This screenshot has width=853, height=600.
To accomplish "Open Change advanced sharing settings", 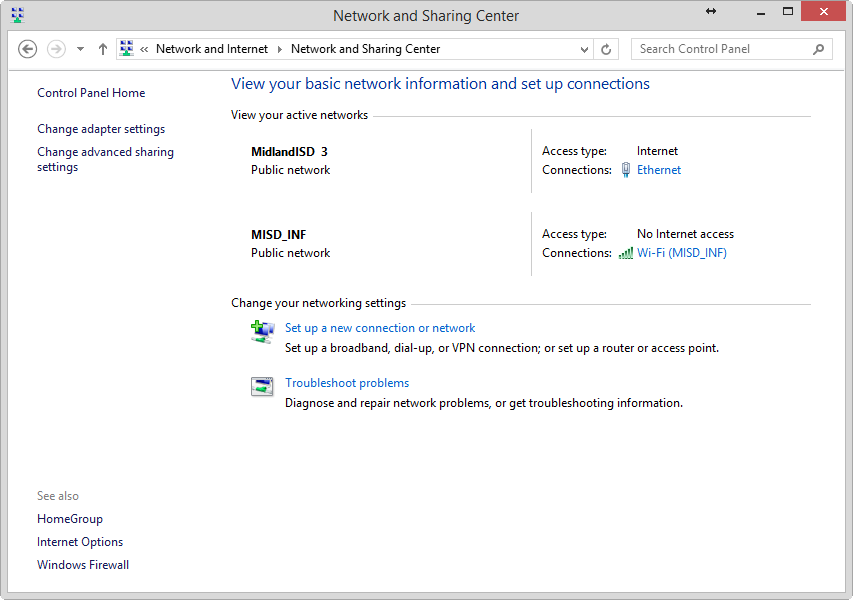I will 105,159.
